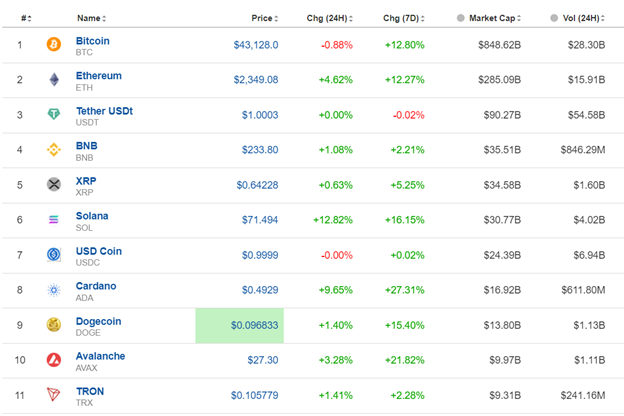The height and width of the screenshot is (416, 624).
Task: Select BNB volume $846.29M
Action: tap(583, 150)
